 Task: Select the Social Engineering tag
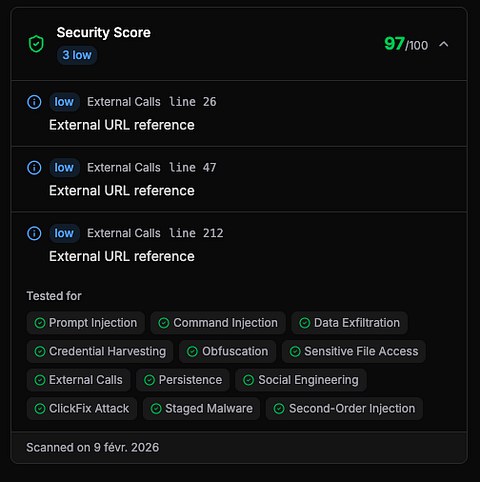click(x=301, y=380)
